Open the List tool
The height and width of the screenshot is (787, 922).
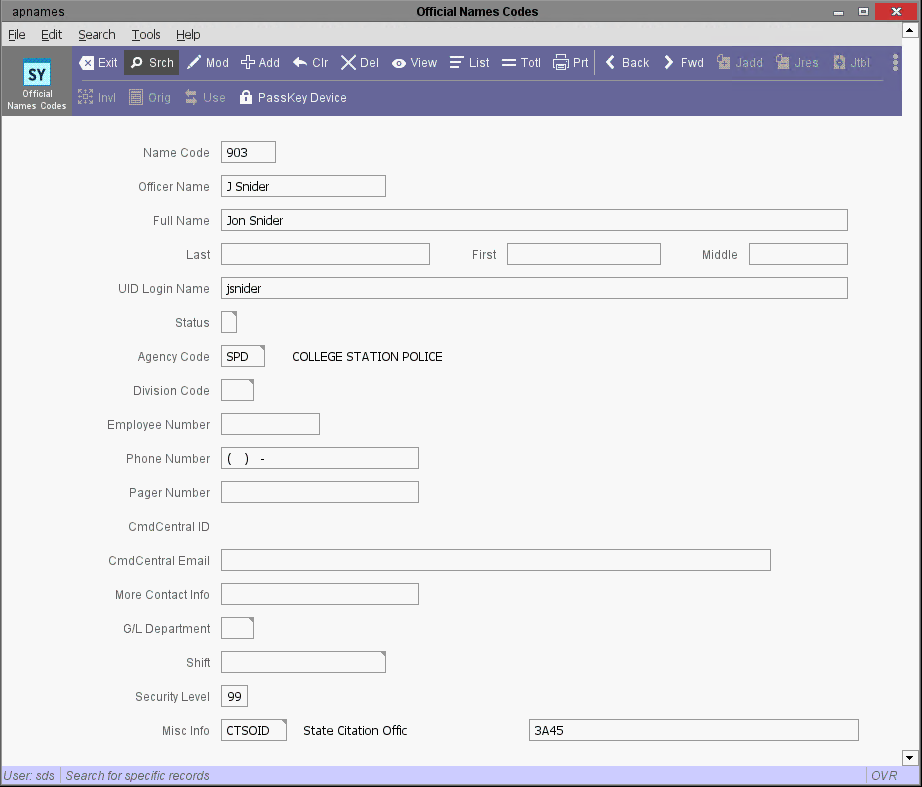tap(469, 62)
